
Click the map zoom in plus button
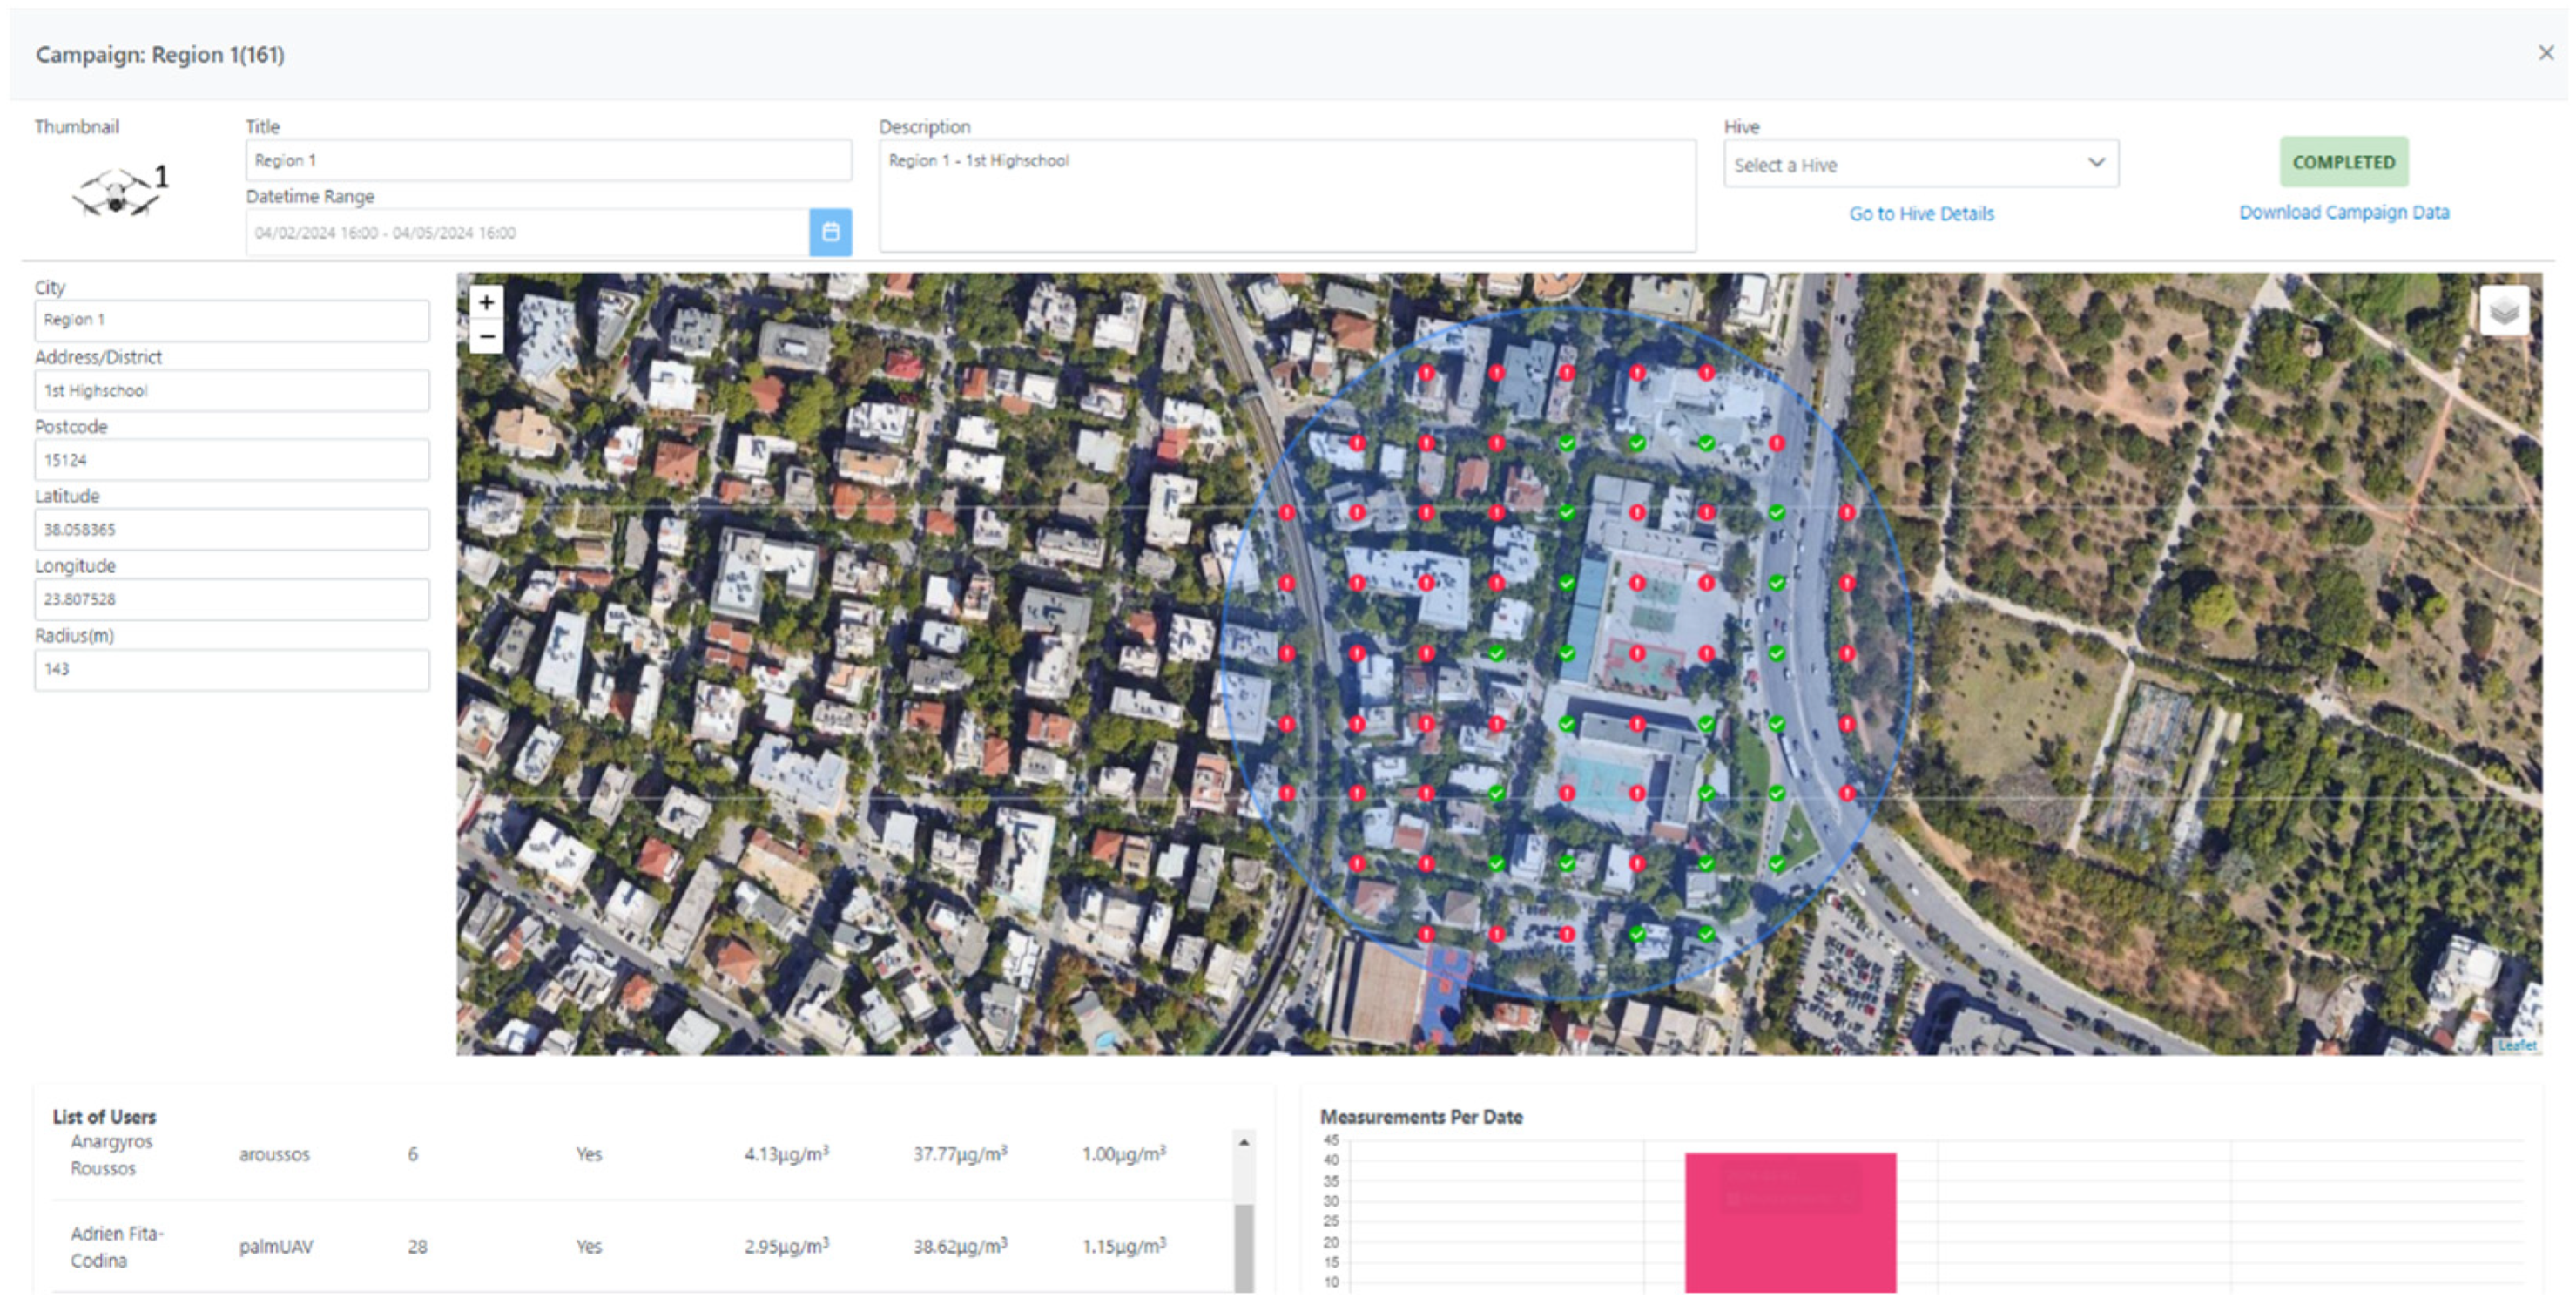(x=486, y=302)
